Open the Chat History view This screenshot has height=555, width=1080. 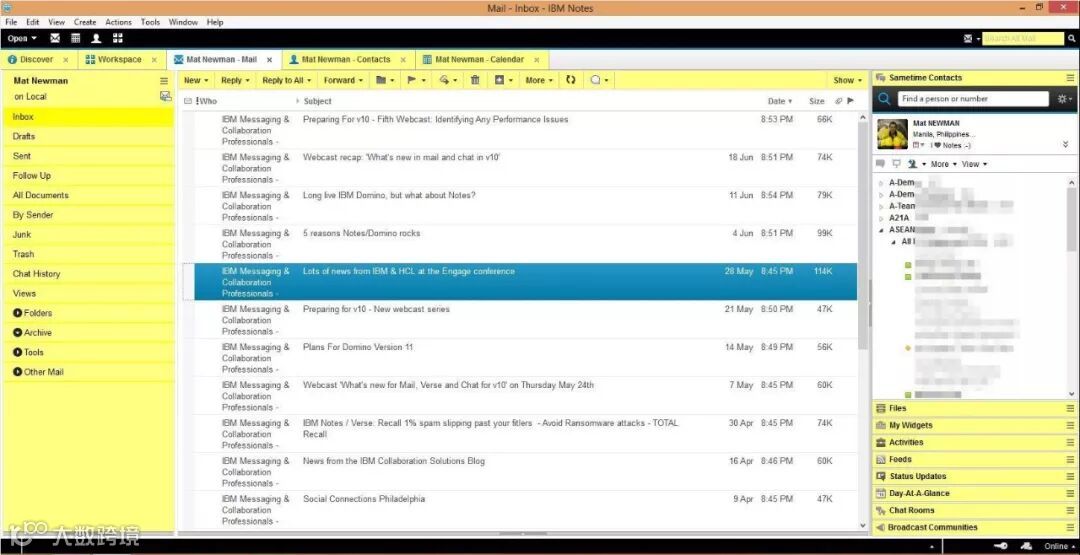[x=88, y=274]
